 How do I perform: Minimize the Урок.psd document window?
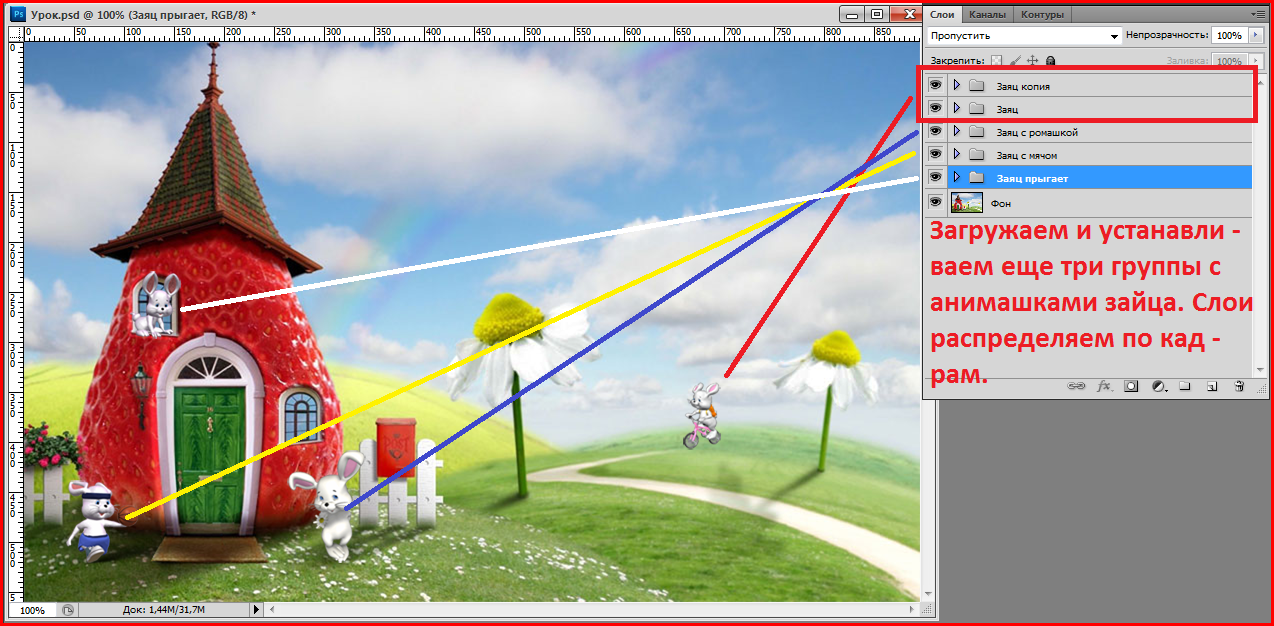[852, 14]
